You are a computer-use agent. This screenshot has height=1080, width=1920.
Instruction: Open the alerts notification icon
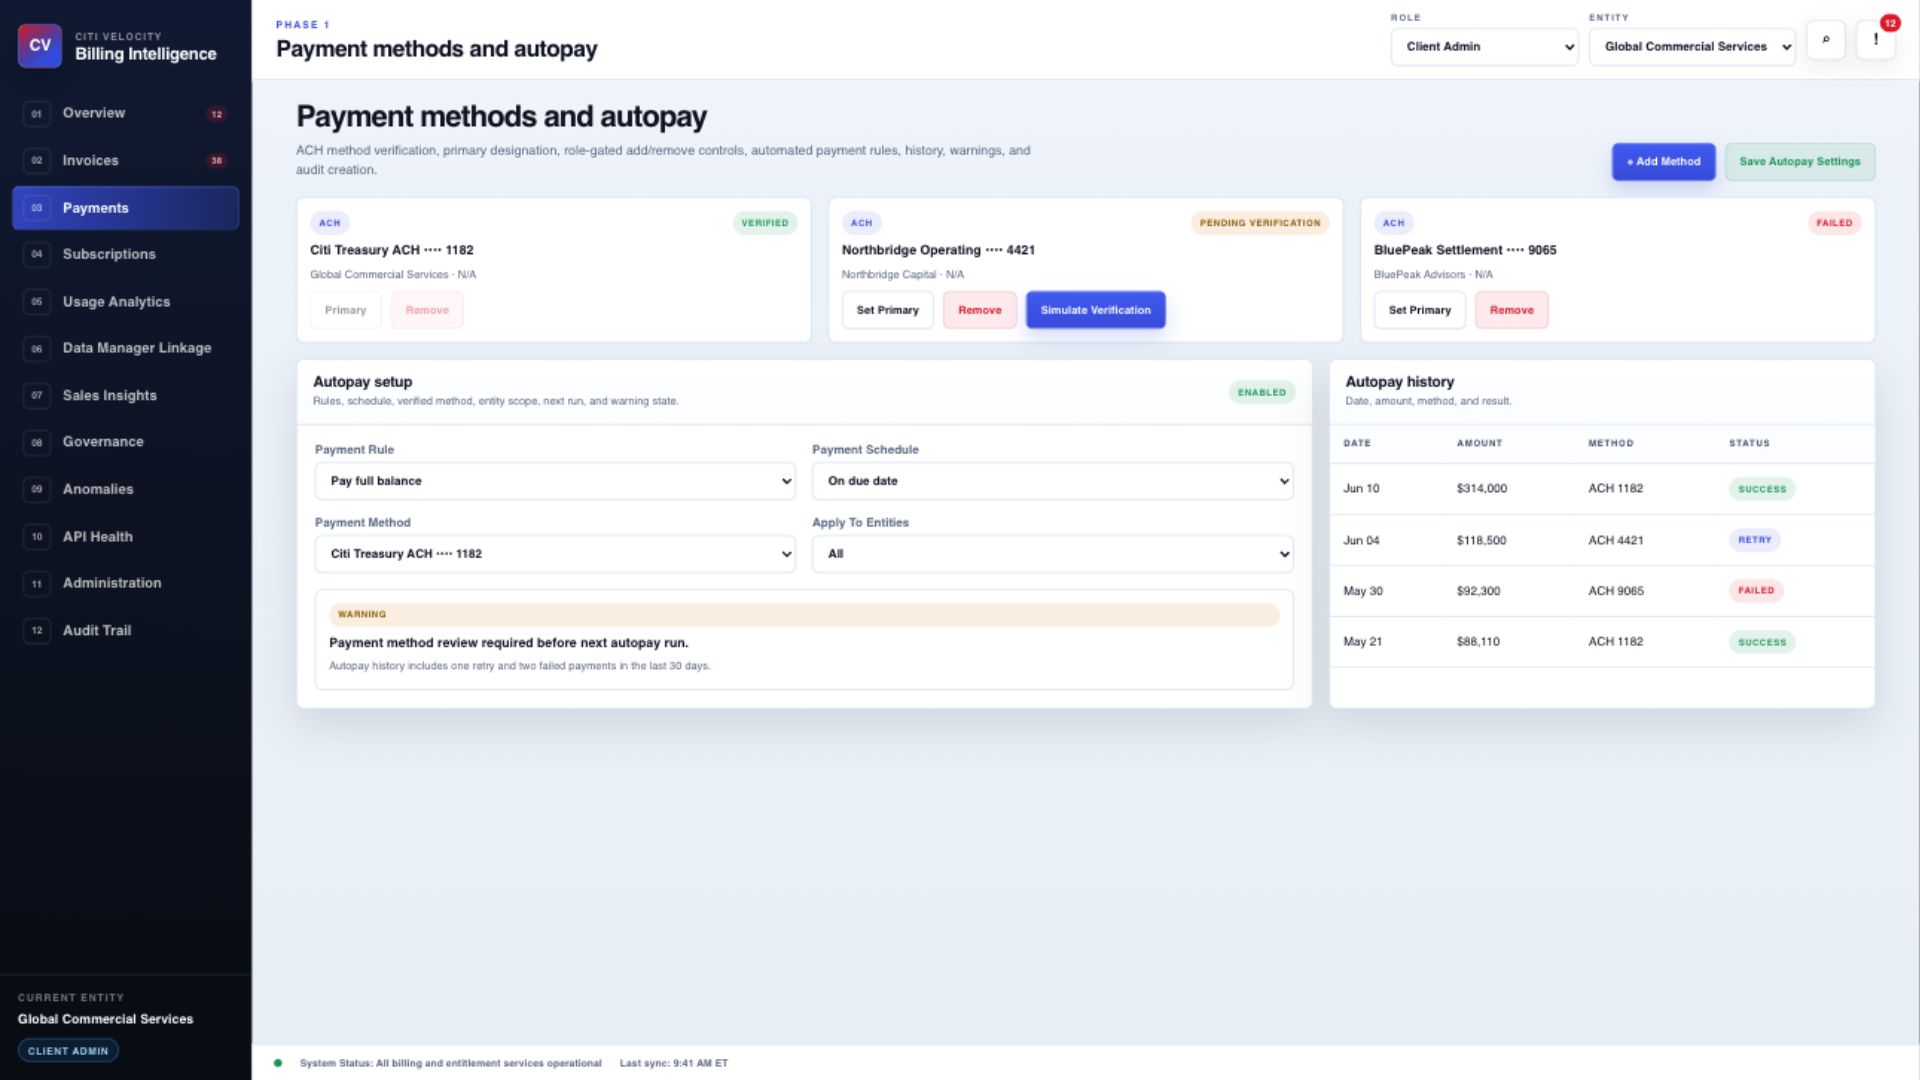coord(1876,40)
